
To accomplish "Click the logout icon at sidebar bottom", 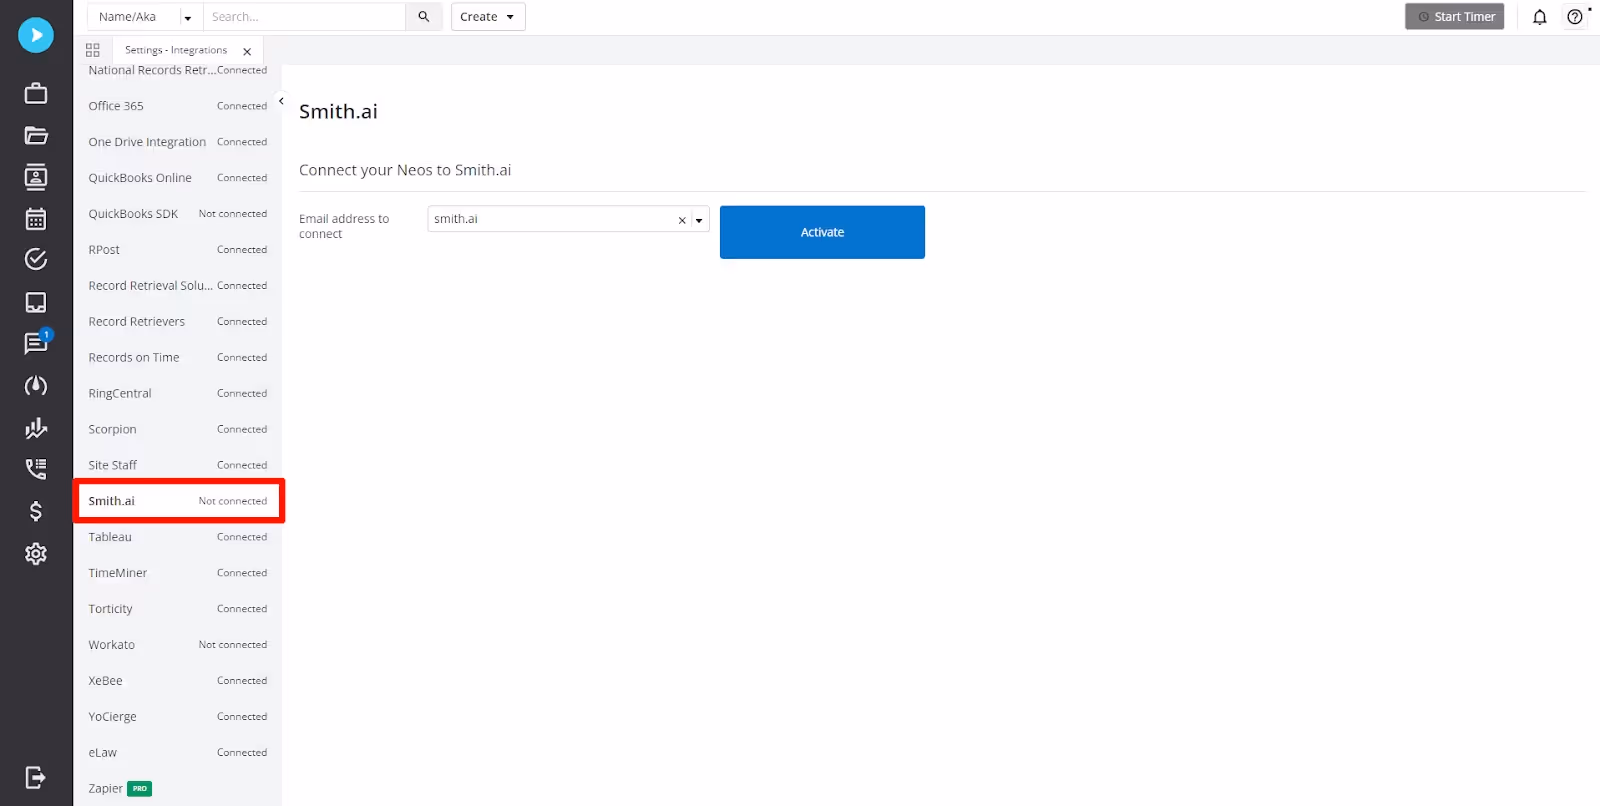I will 36,777.
